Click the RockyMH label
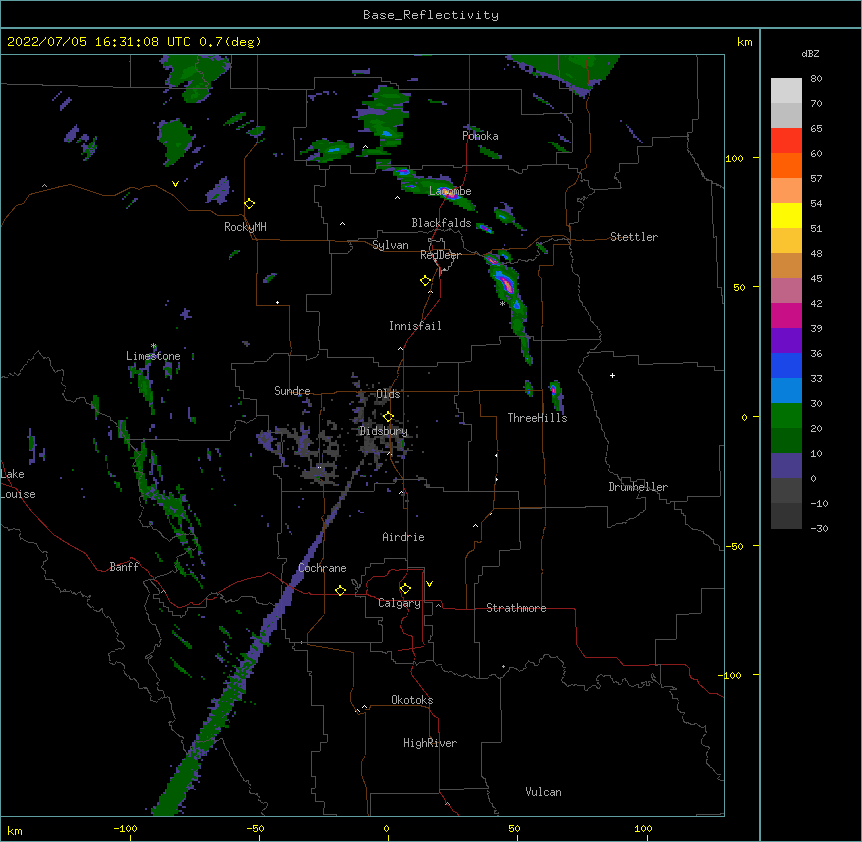Image resolution: width=862 pixels, height=842 pixels. click(x=245, y=227)
